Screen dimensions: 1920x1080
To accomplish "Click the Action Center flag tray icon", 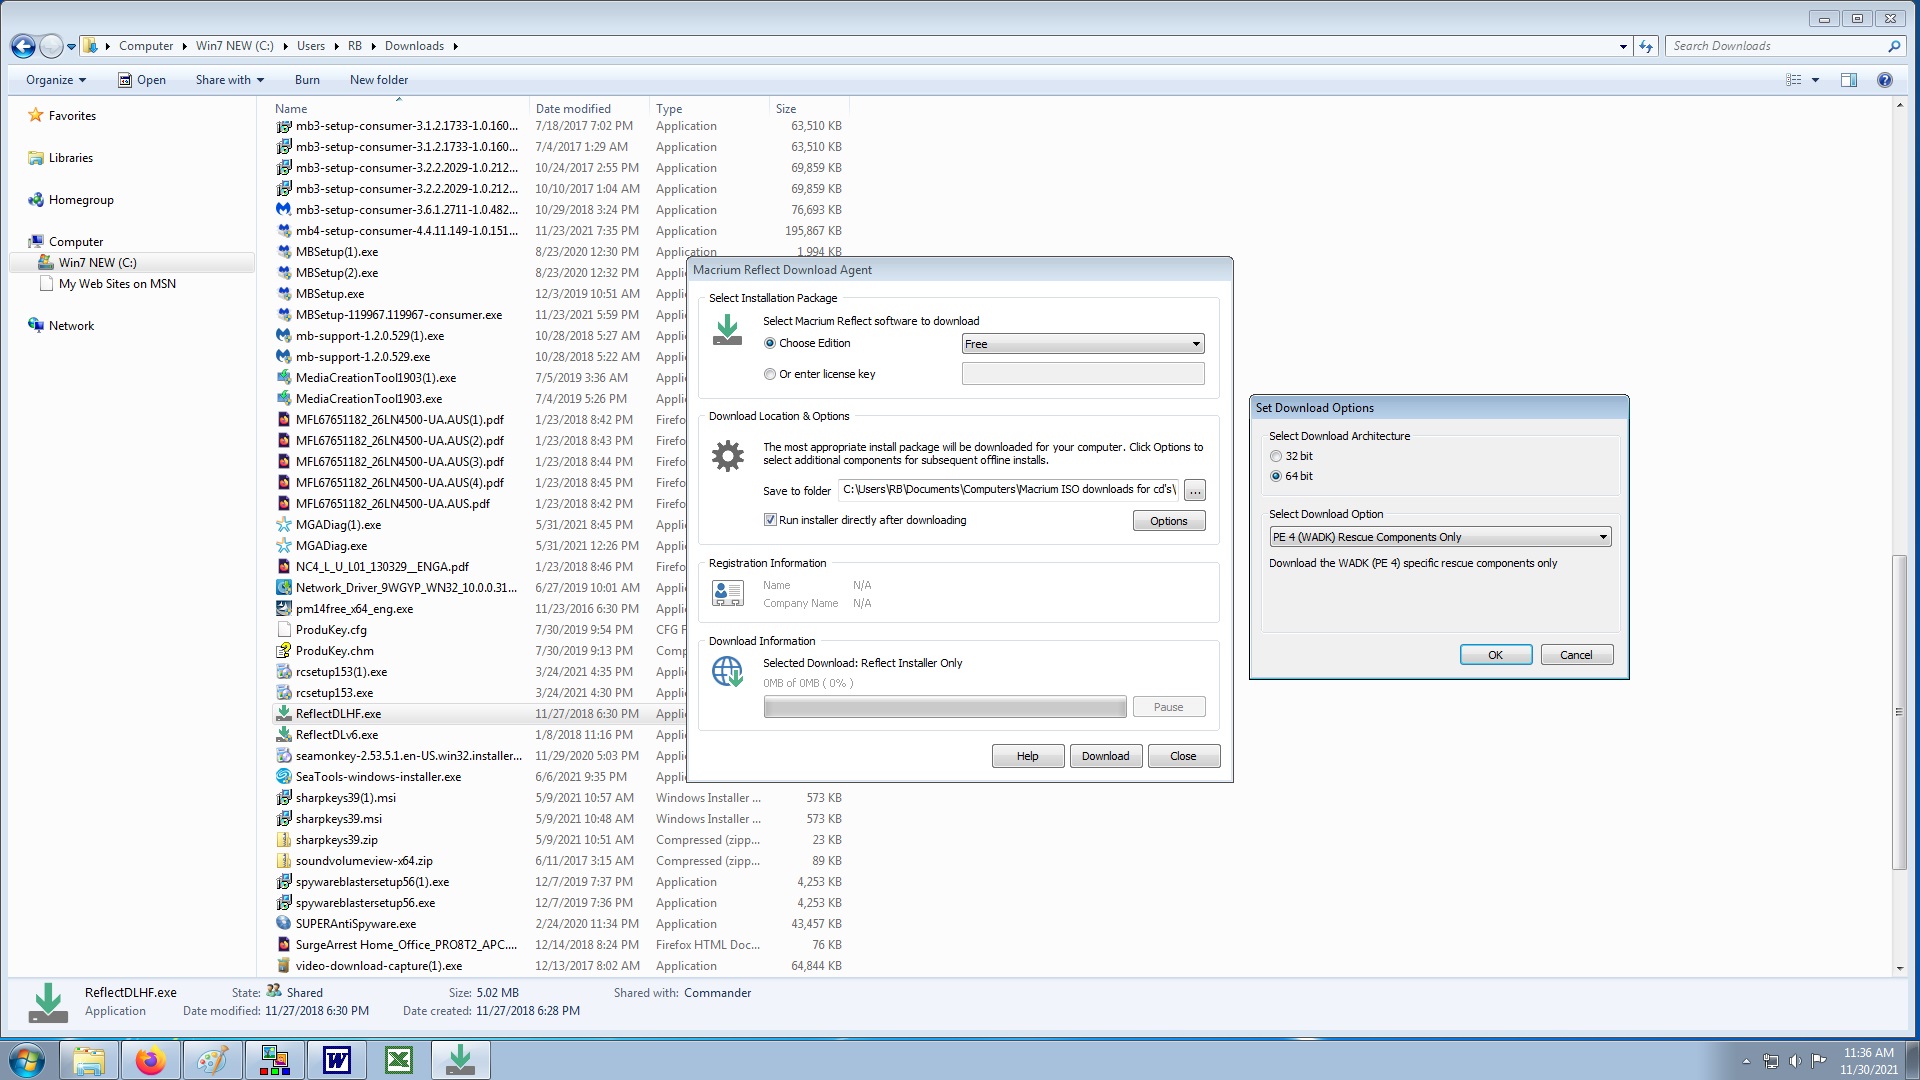I will (1819, 1061).
